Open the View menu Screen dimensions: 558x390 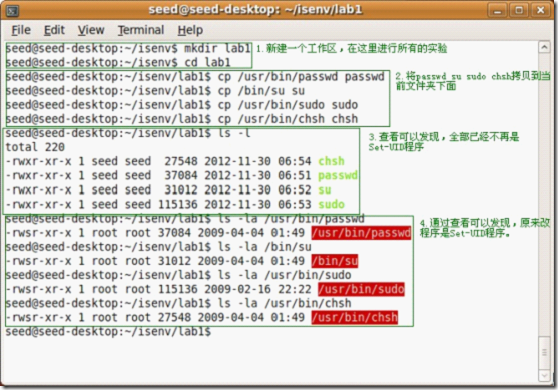click(91, 30)
